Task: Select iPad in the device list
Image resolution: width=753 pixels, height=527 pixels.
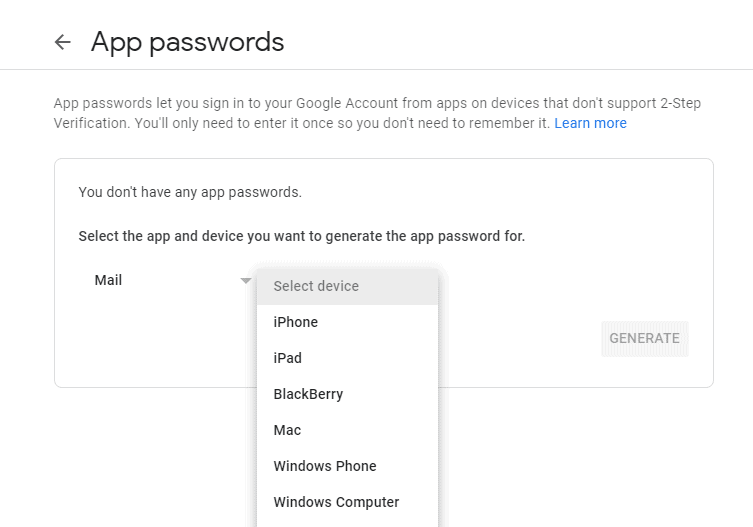Action: (288, 358)
